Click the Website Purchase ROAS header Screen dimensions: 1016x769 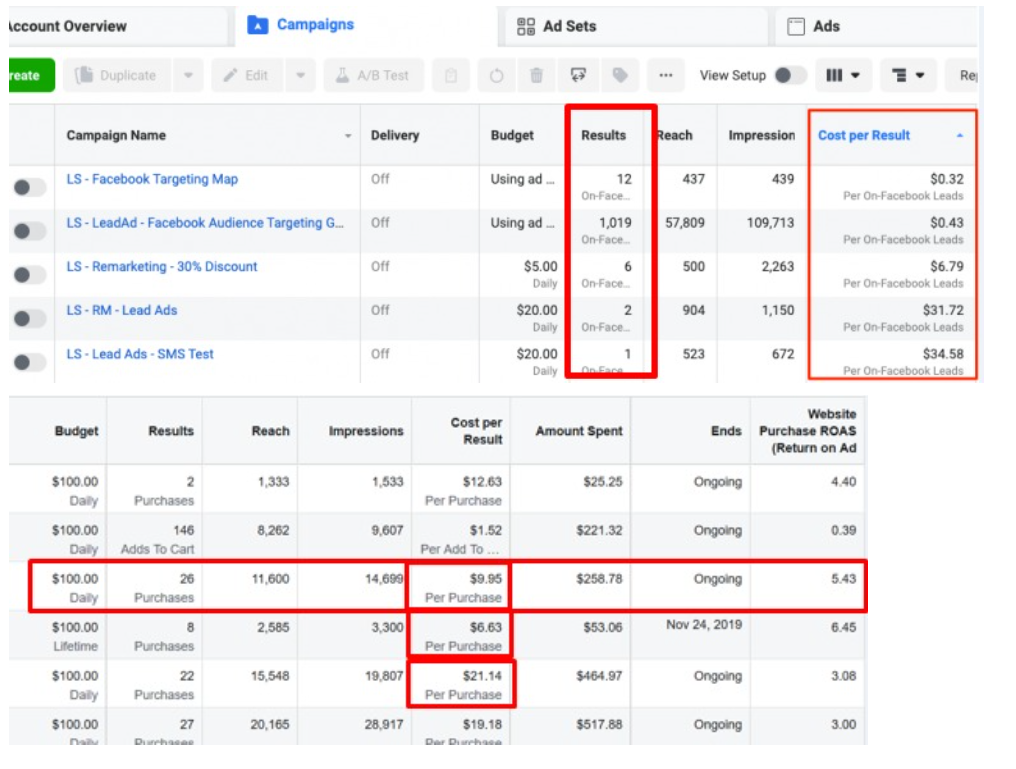[x=807, y=431]
